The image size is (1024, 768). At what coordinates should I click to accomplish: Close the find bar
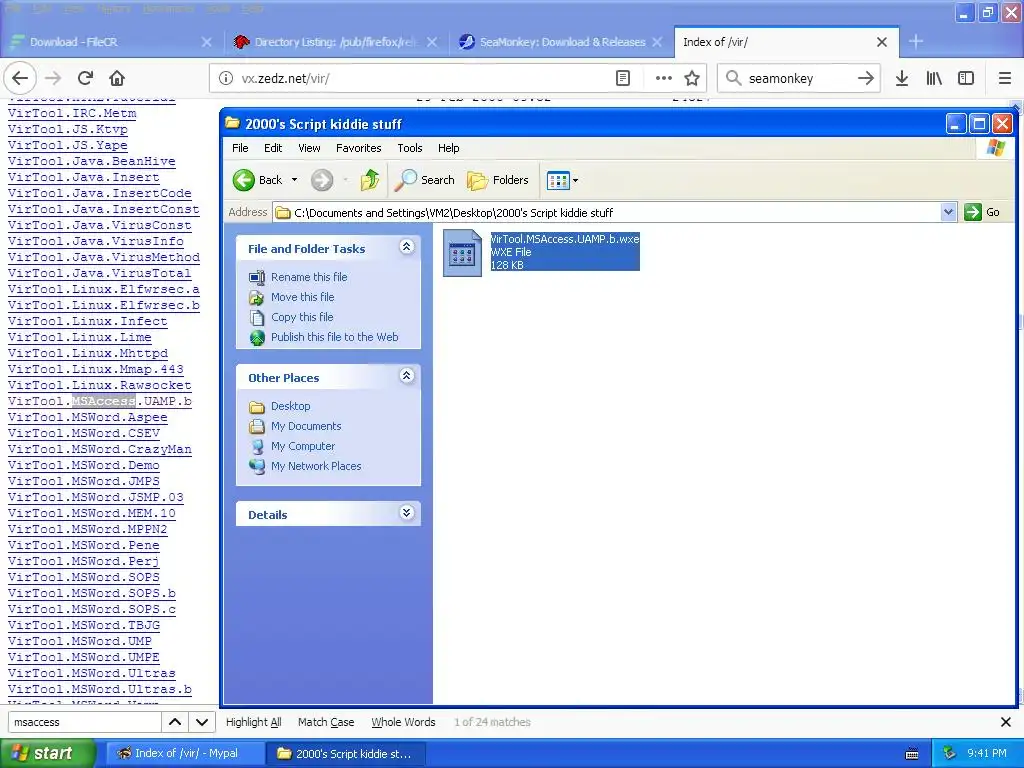(1006, 722)
